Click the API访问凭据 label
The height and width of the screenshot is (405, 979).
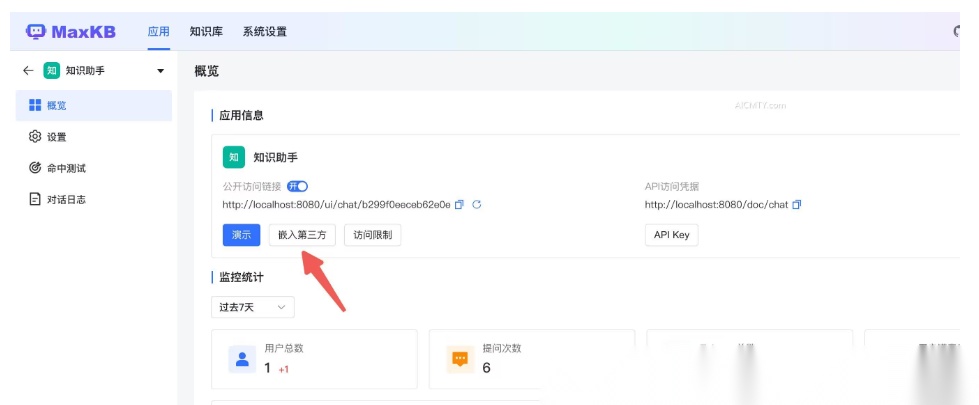(672, 186)
